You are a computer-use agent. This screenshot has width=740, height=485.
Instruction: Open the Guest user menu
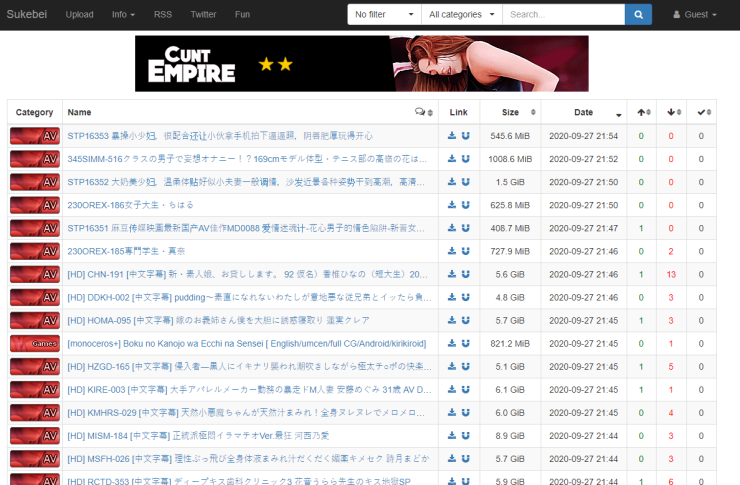[x=695, y=15]
